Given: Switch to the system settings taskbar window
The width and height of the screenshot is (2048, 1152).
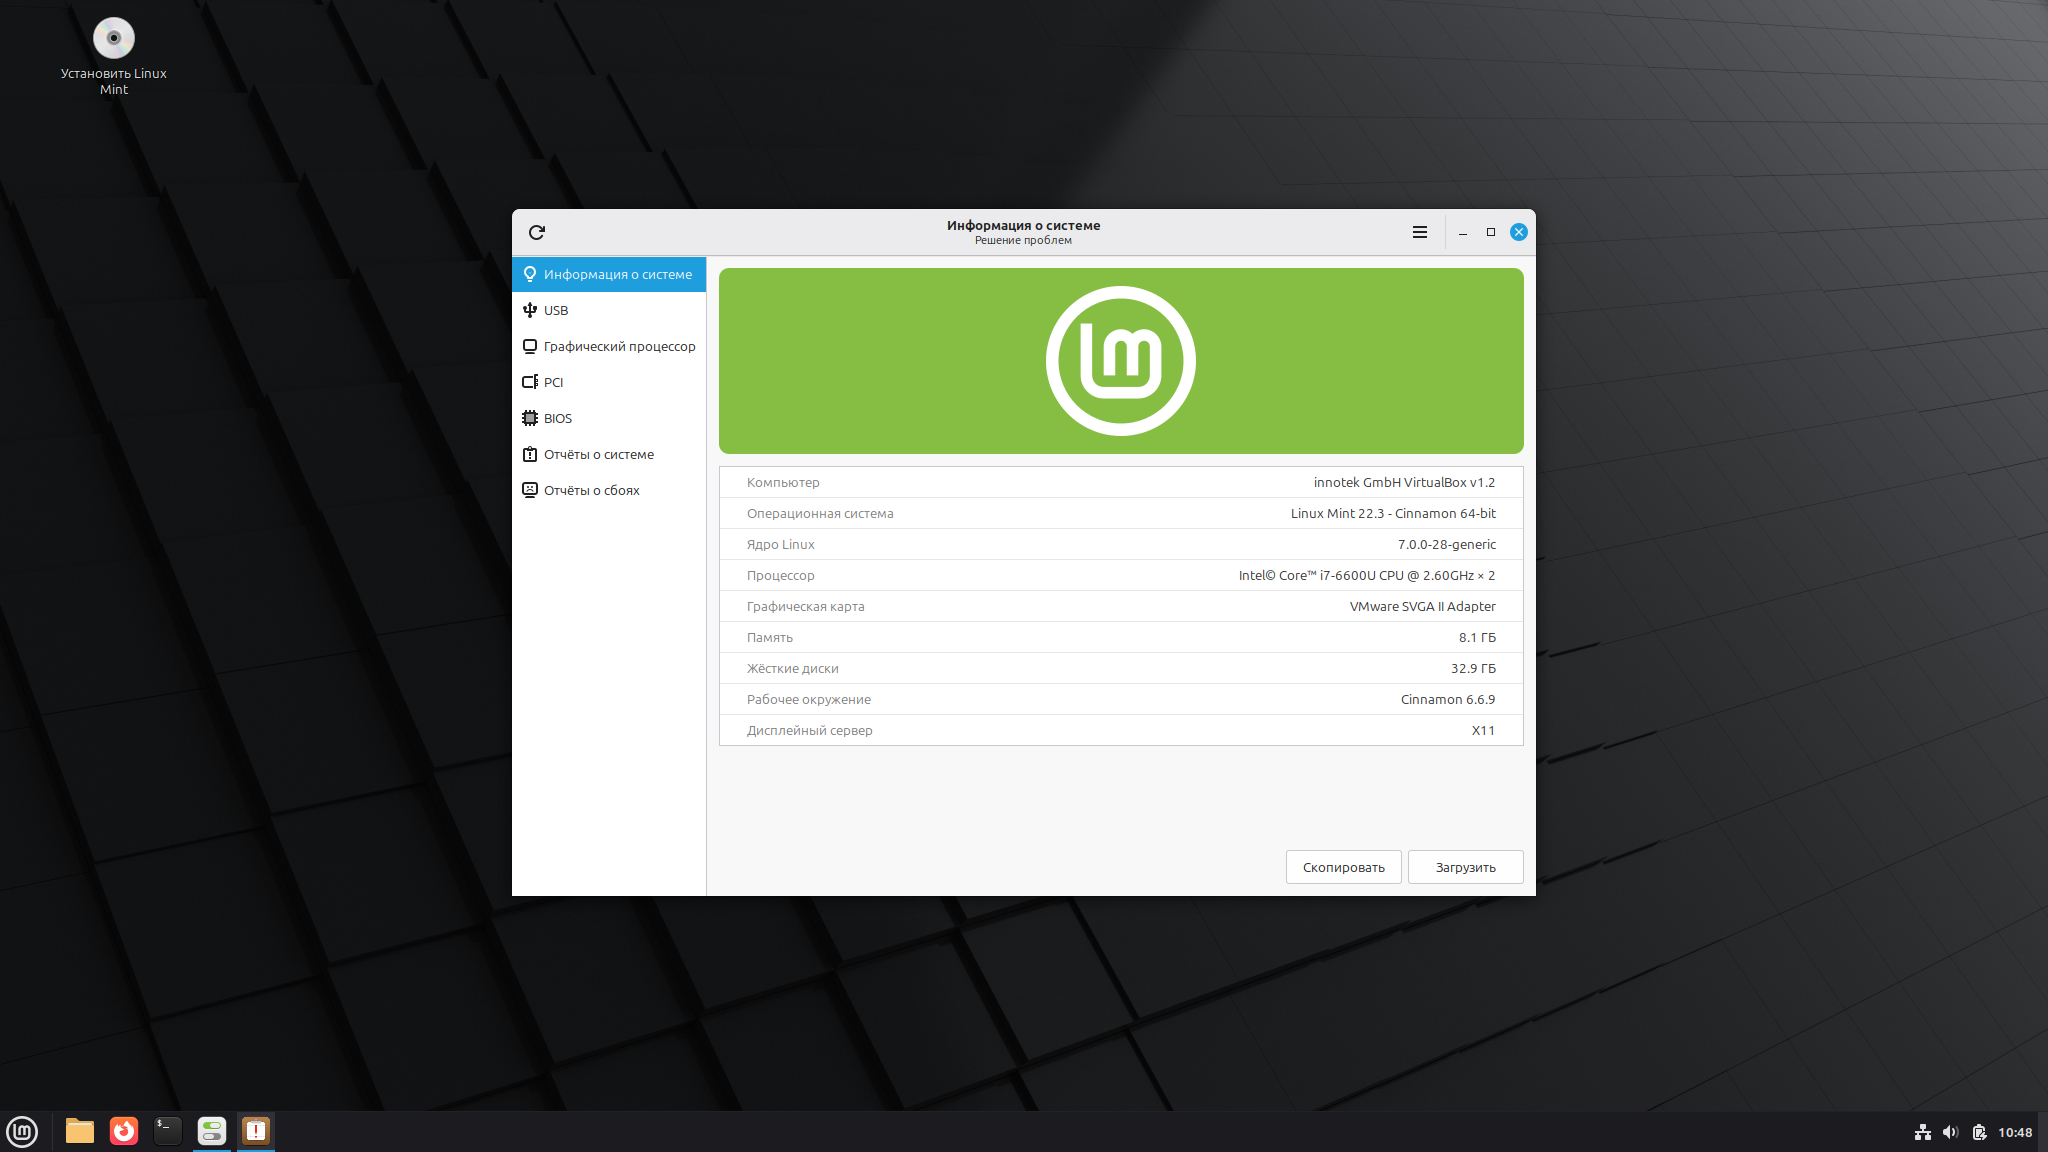Looking at the screenshot, I should tap(212, 1131).
